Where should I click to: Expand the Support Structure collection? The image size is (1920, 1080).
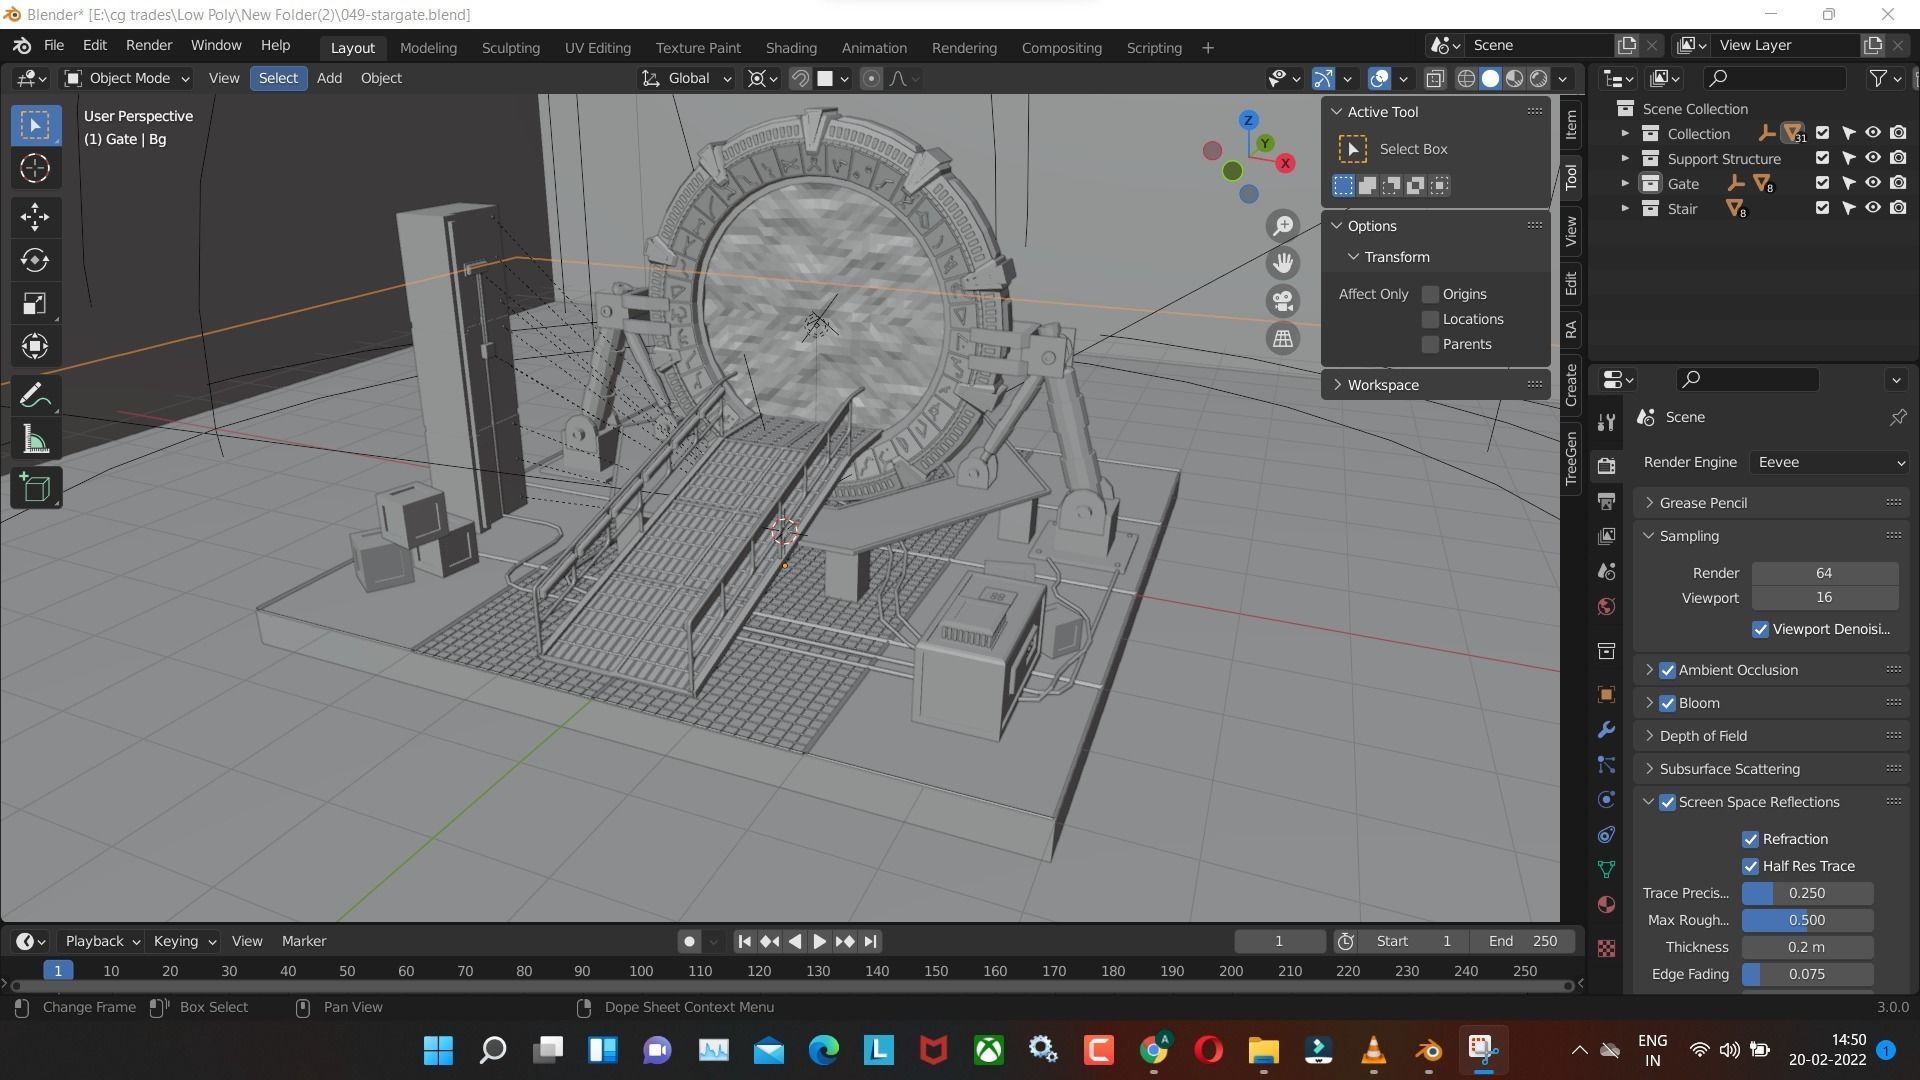(x=1625, y=158)
